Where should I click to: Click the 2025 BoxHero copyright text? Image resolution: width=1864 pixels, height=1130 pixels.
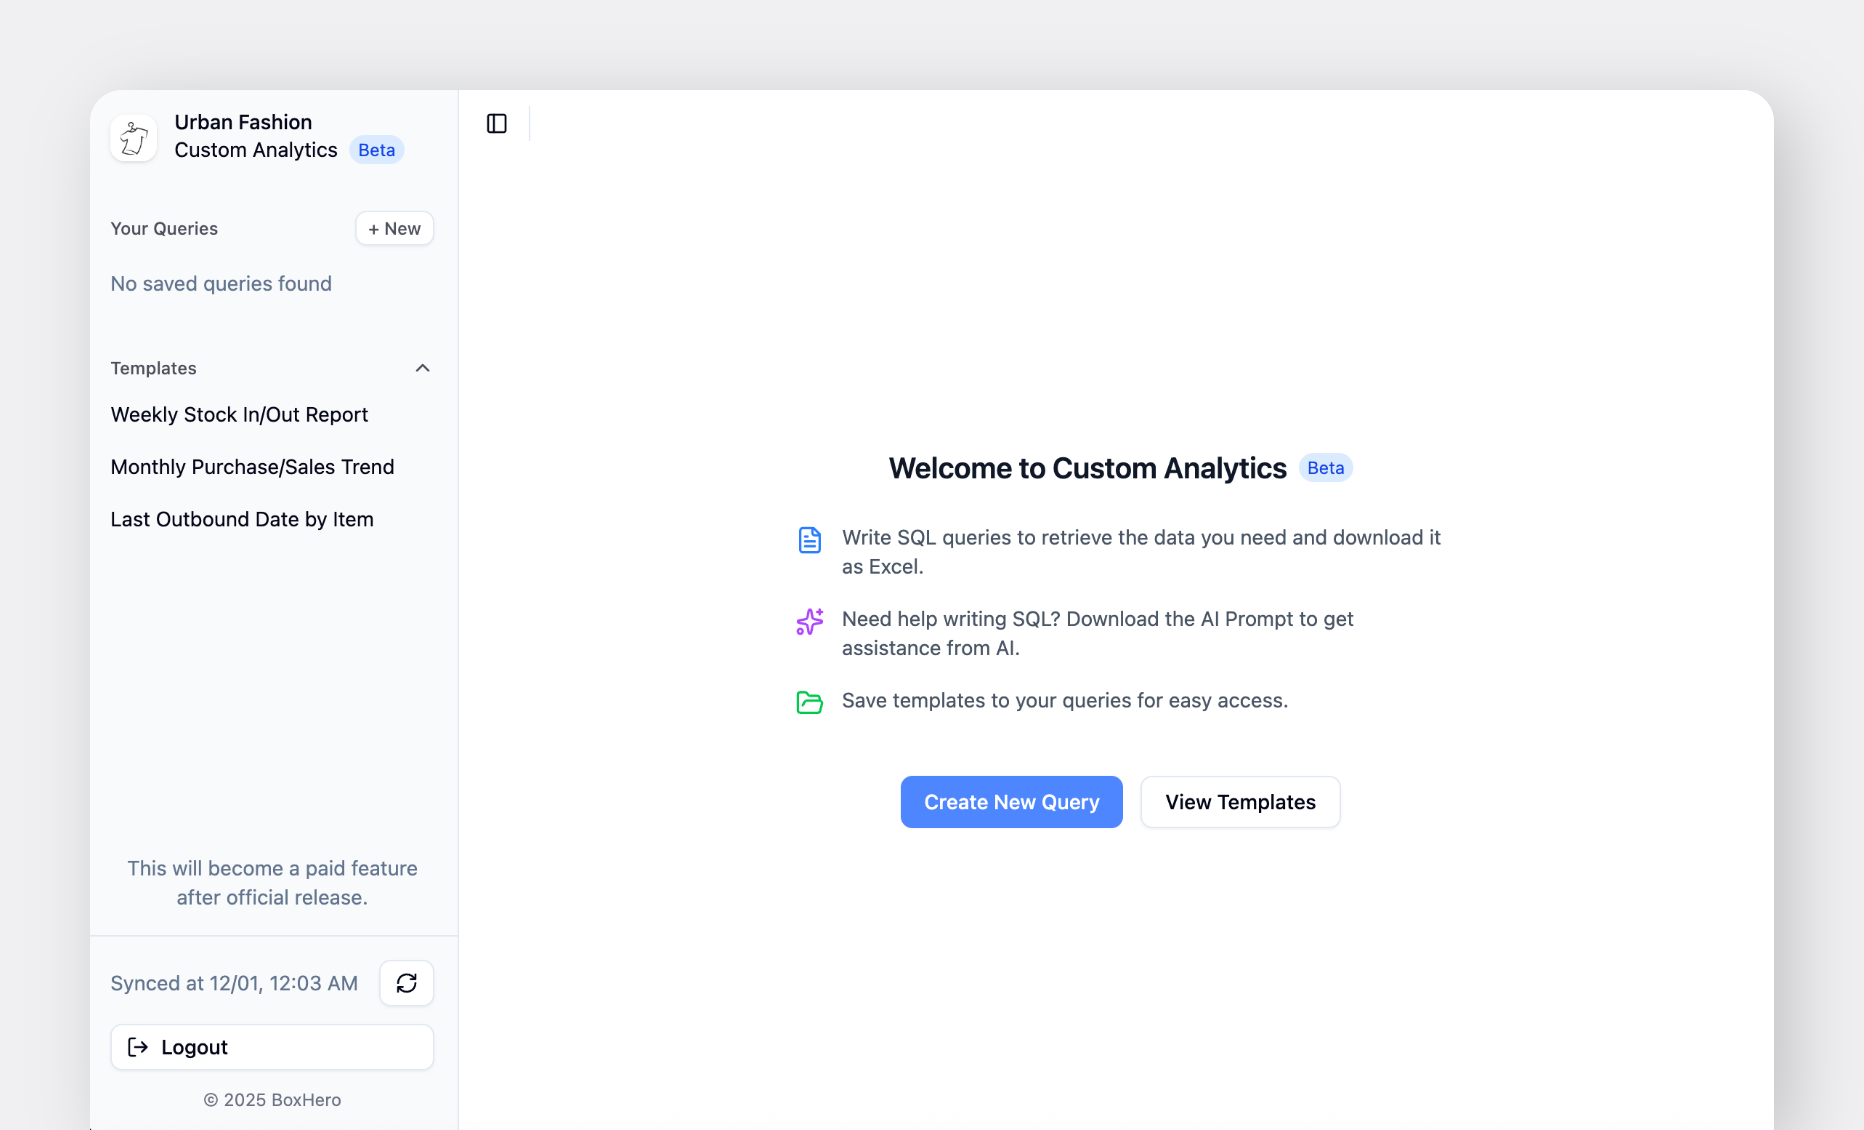click(x=272, y=1099)
